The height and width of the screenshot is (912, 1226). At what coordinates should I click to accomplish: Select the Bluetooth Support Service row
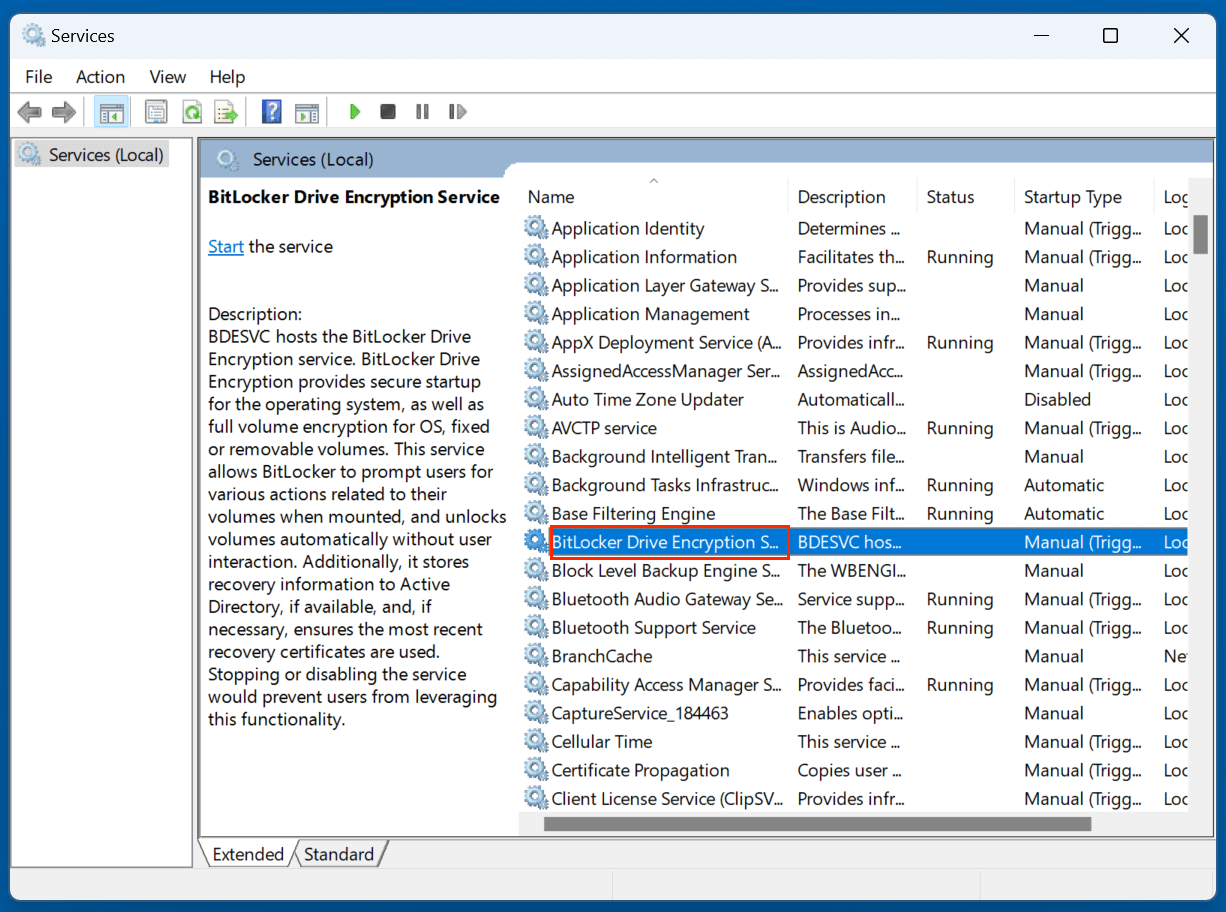coord(654,627)
